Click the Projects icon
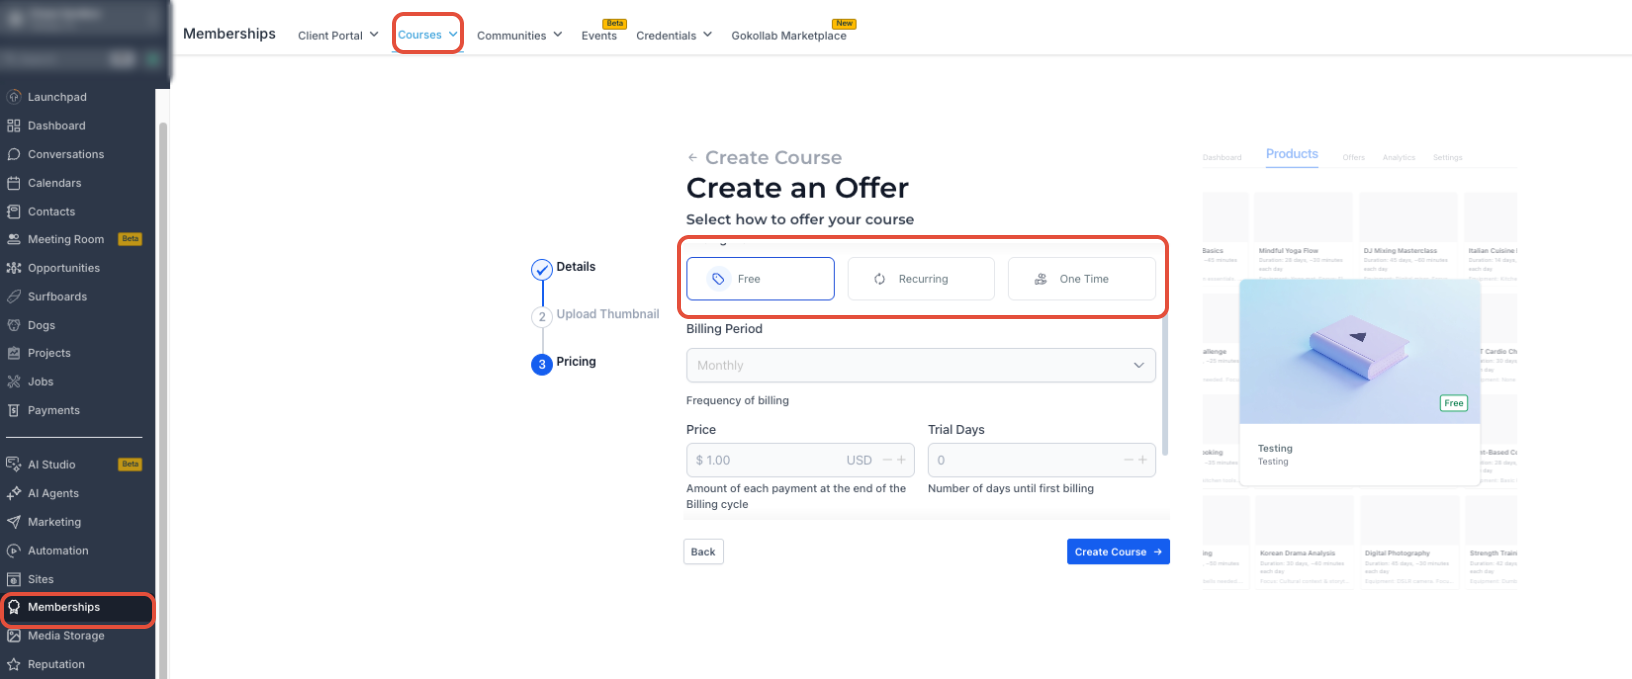1632x679 pixels. [14, 353]
